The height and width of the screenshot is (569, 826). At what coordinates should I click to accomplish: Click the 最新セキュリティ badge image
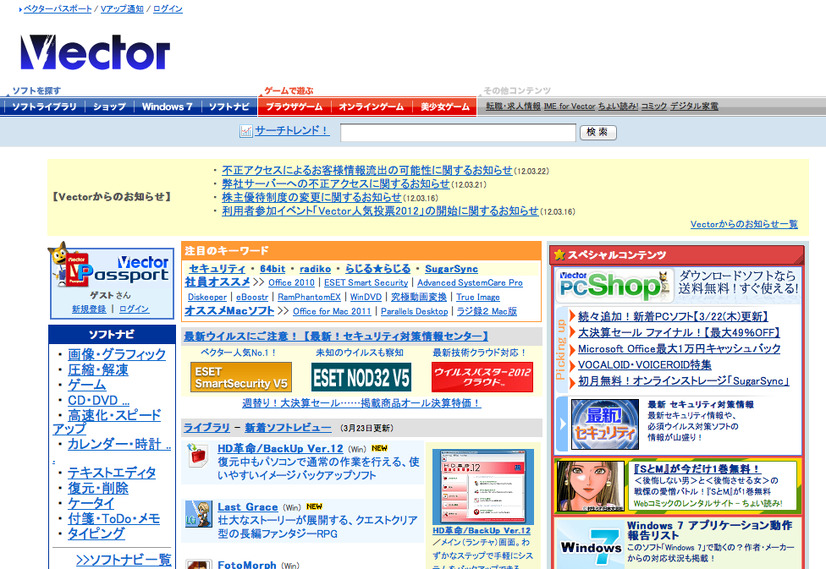(605, 425)
